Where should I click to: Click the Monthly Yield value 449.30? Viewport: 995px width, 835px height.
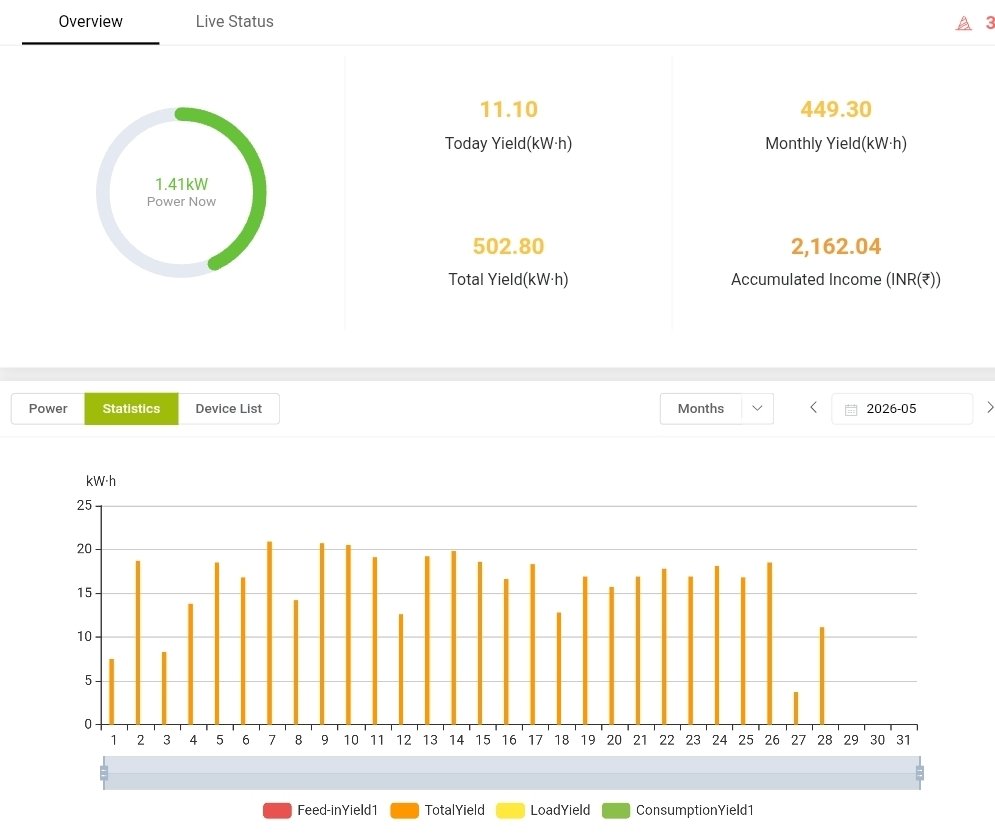pos(836,109)
